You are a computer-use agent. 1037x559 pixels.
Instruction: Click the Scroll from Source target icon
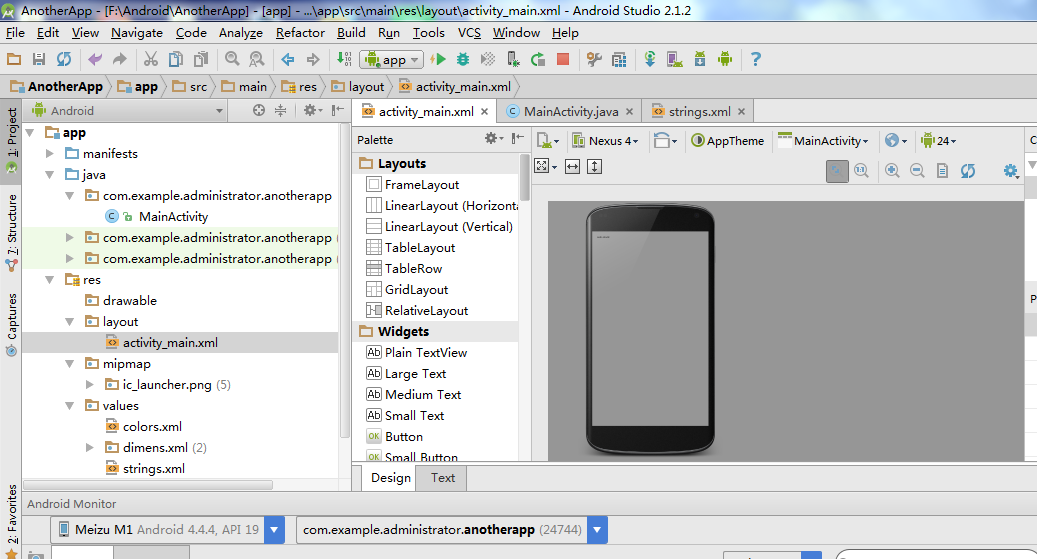click(x=259, y=110)
